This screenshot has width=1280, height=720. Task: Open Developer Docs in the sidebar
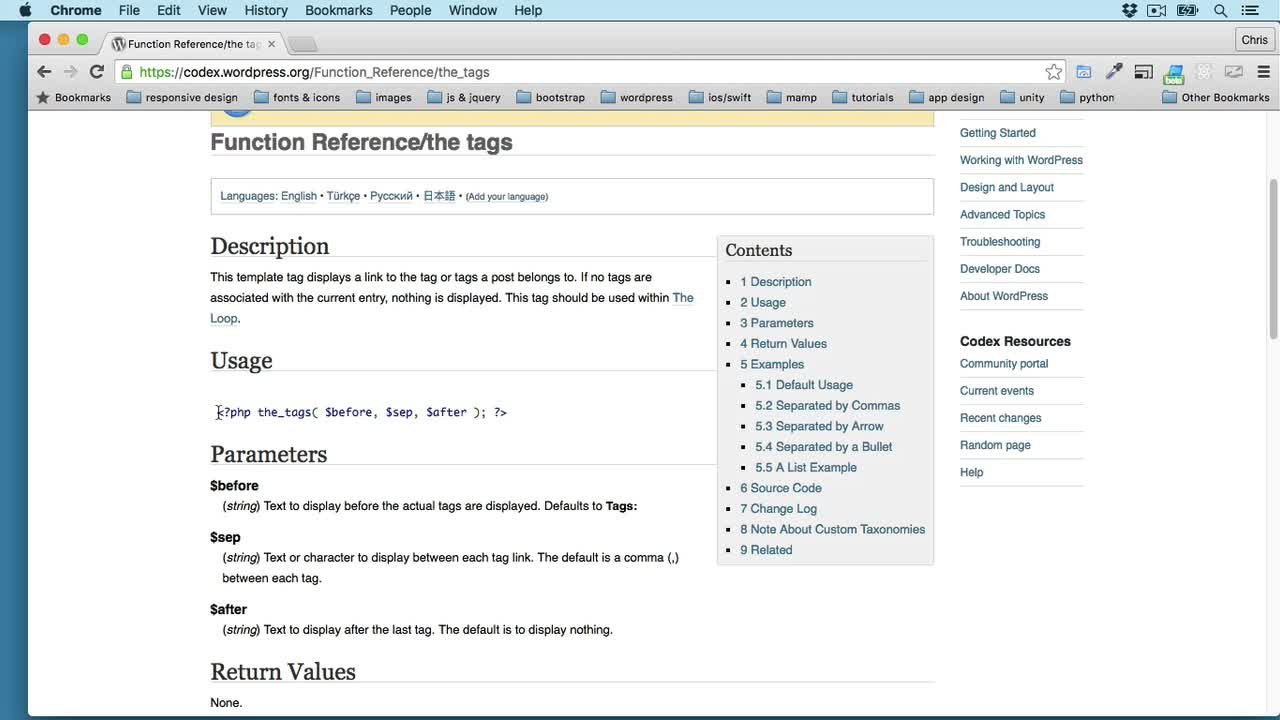coord(1000,269)
